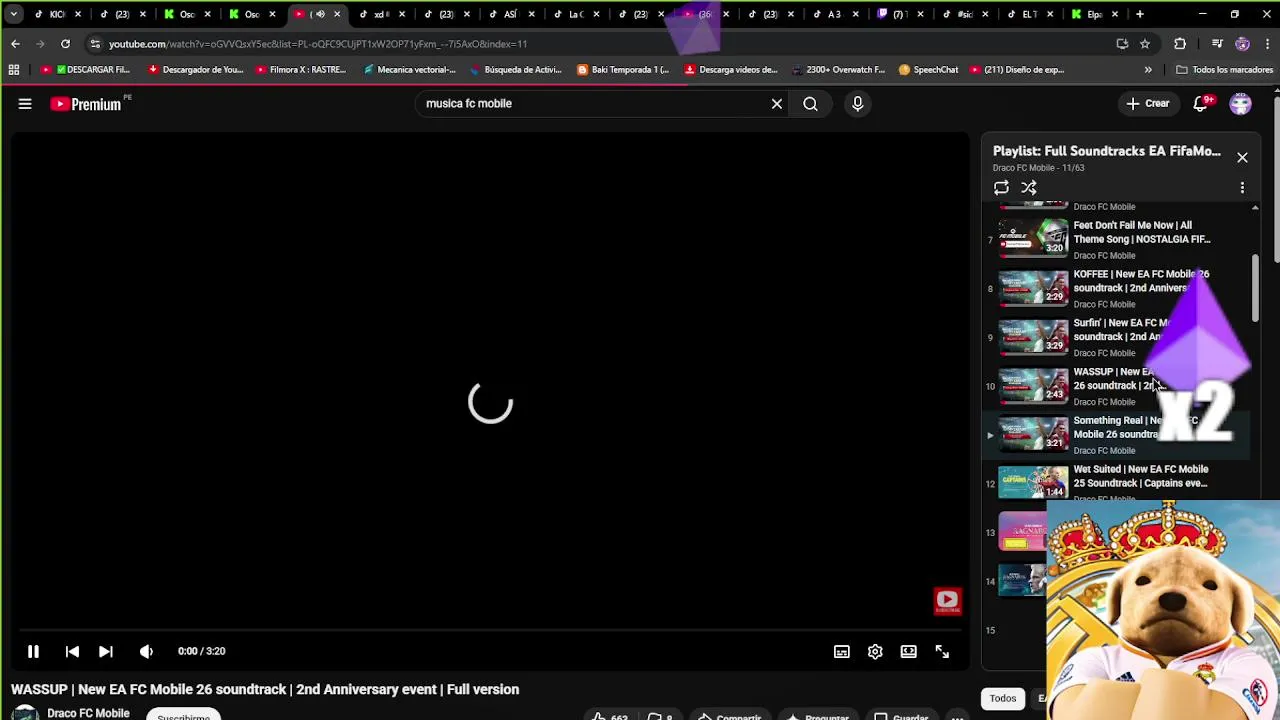
Task: Open playlist three-dot options menu
Action: click(1242, 187)
